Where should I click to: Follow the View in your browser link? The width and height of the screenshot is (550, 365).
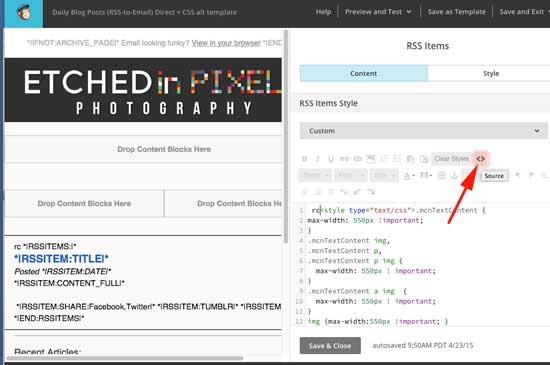tap(226, 43)
